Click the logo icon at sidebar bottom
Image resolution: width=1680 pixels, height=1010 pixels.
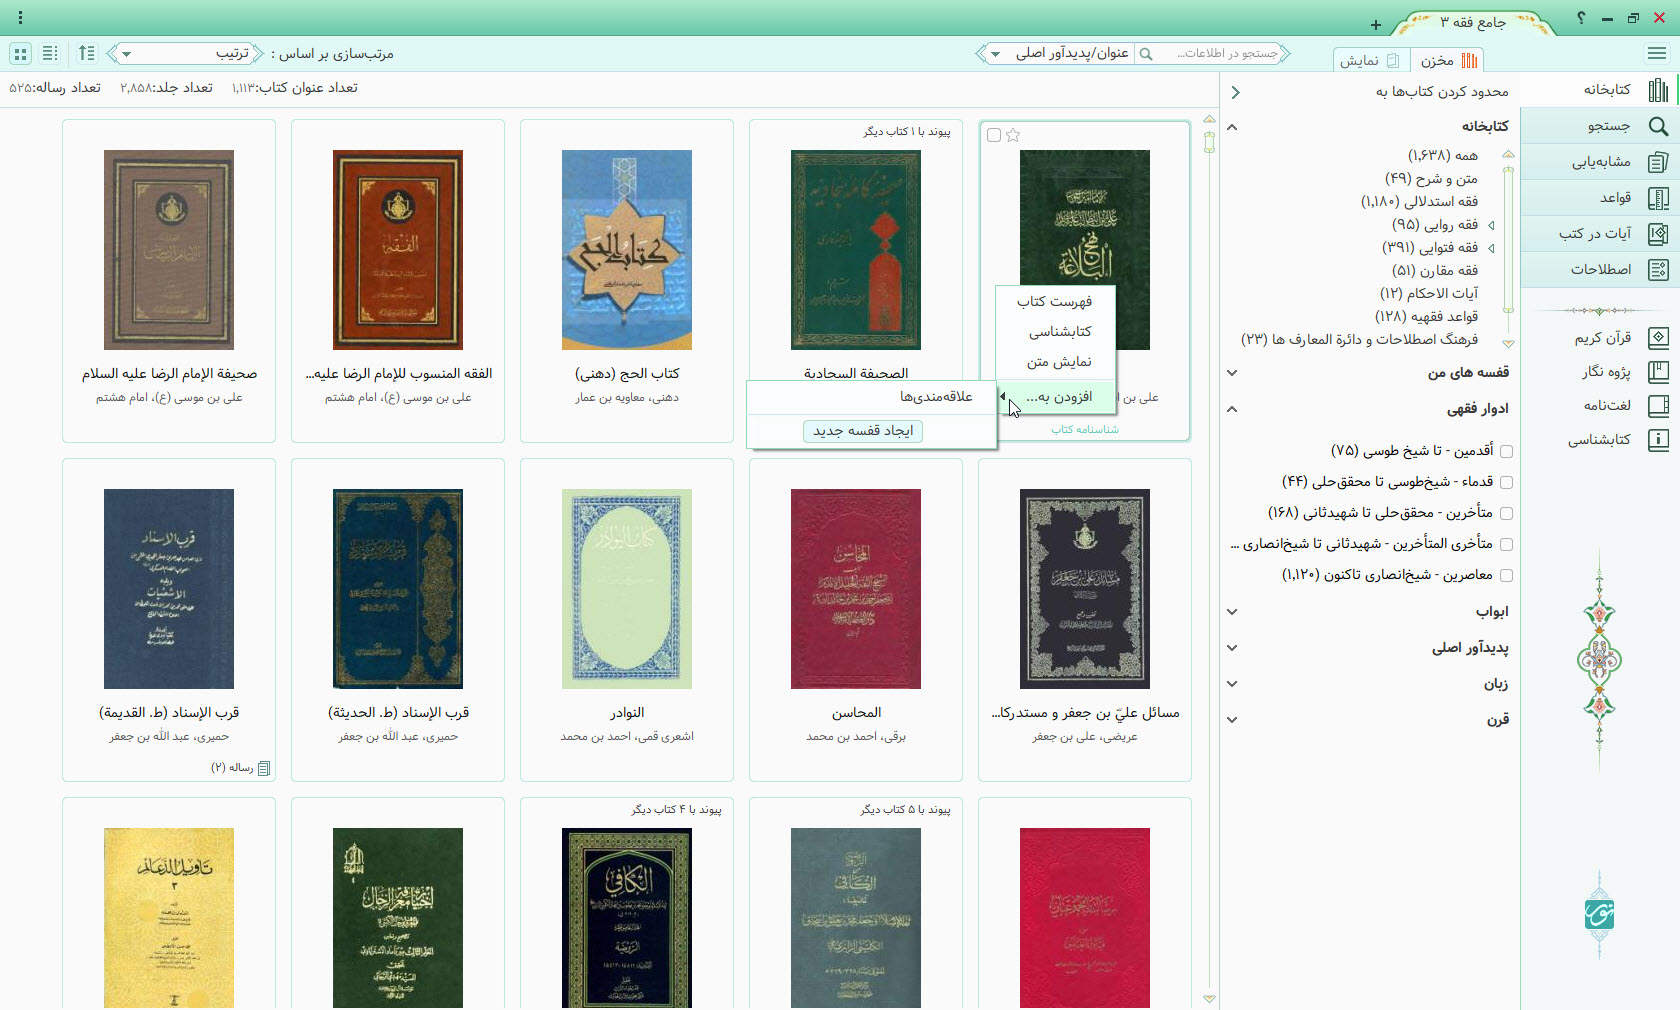1600,914
